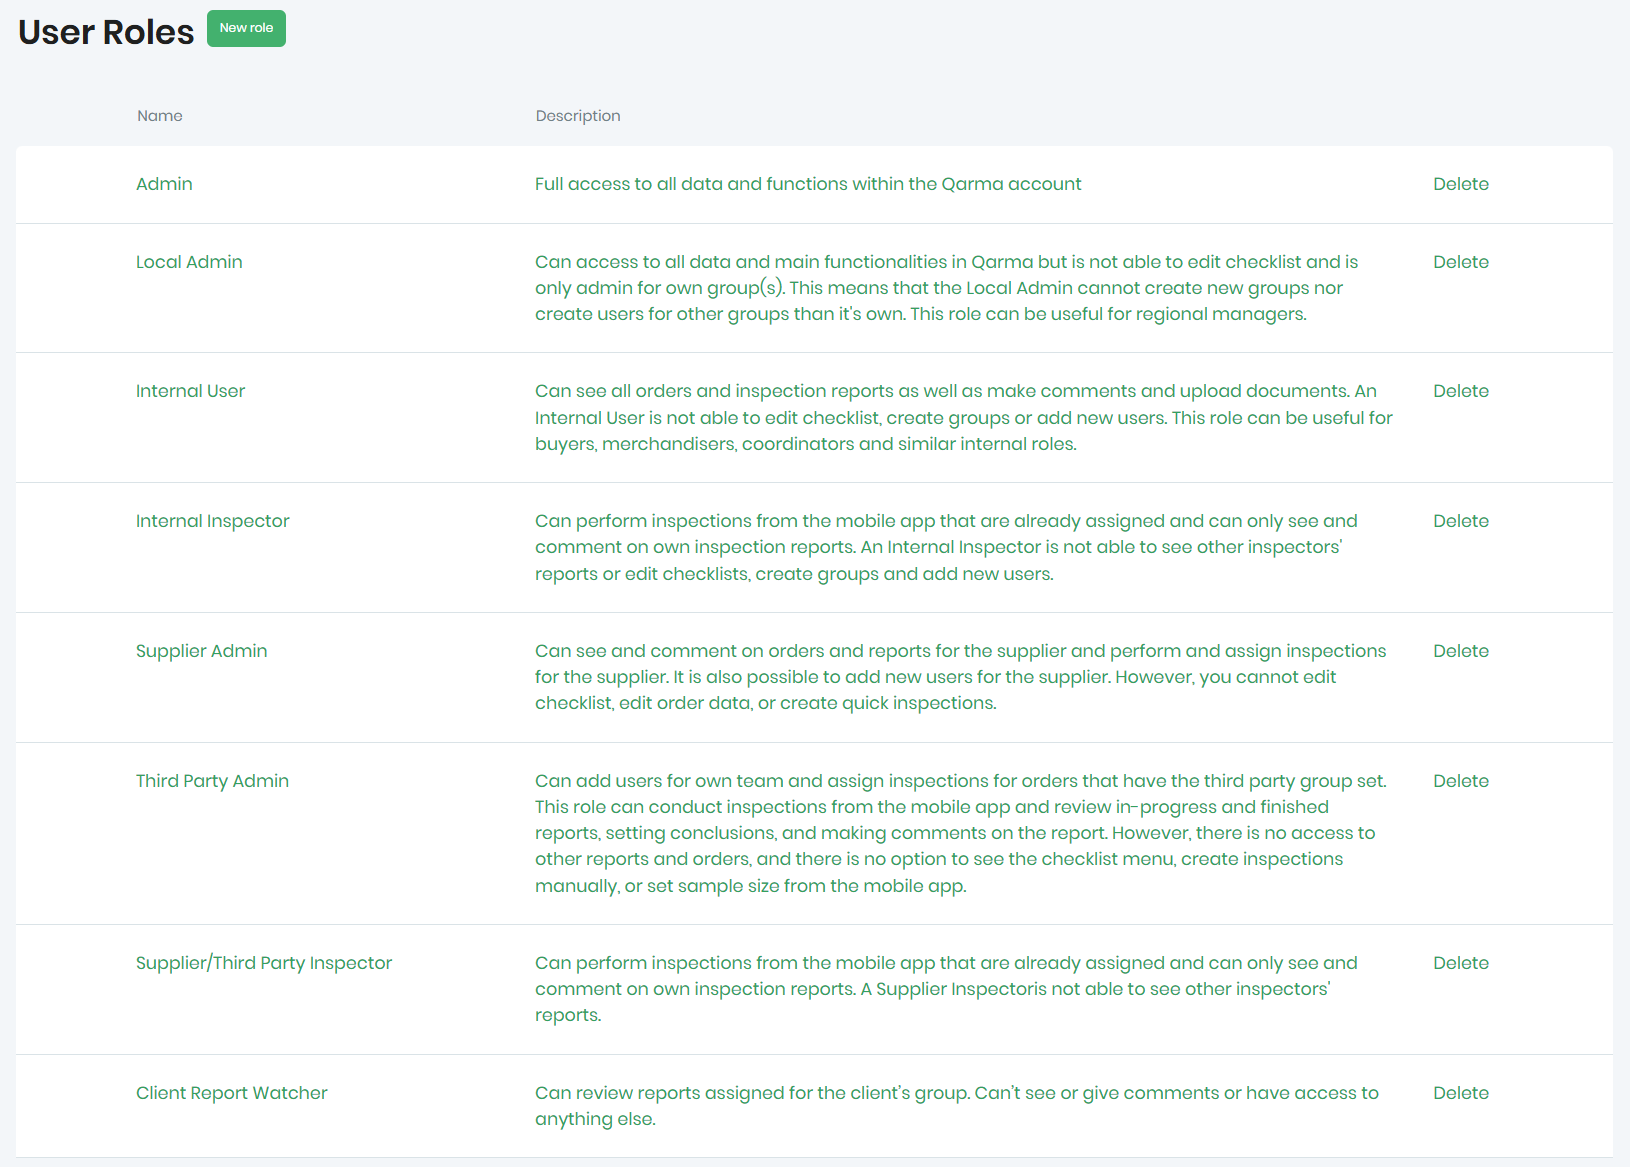Image resolution: width=1630 pixels, height=1167 pixels.
Task: Click the 'Full access to all data' description
Action: coord(808,184)
